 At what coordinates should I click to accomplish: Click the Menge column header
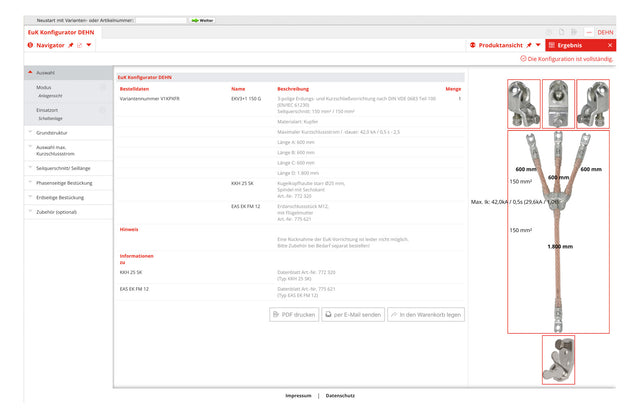click(453, 89)
